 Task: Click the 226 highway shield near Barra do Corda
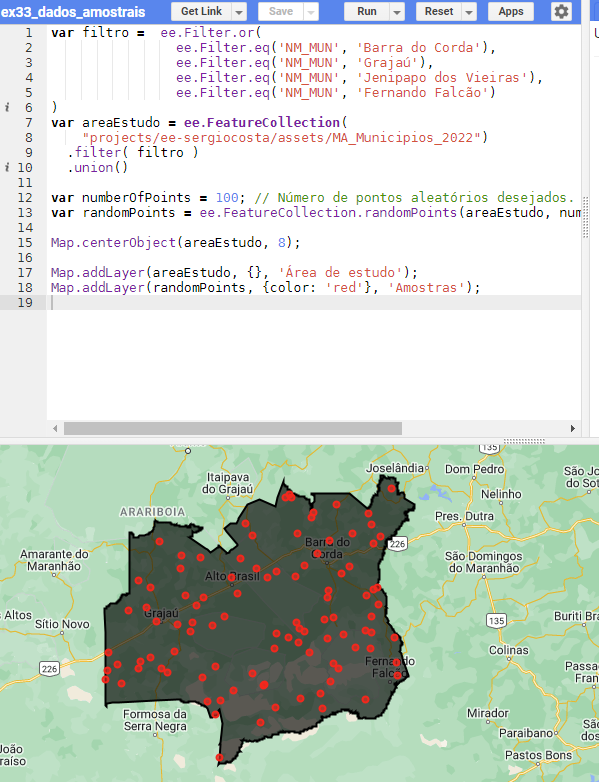[x=397, y=544]
